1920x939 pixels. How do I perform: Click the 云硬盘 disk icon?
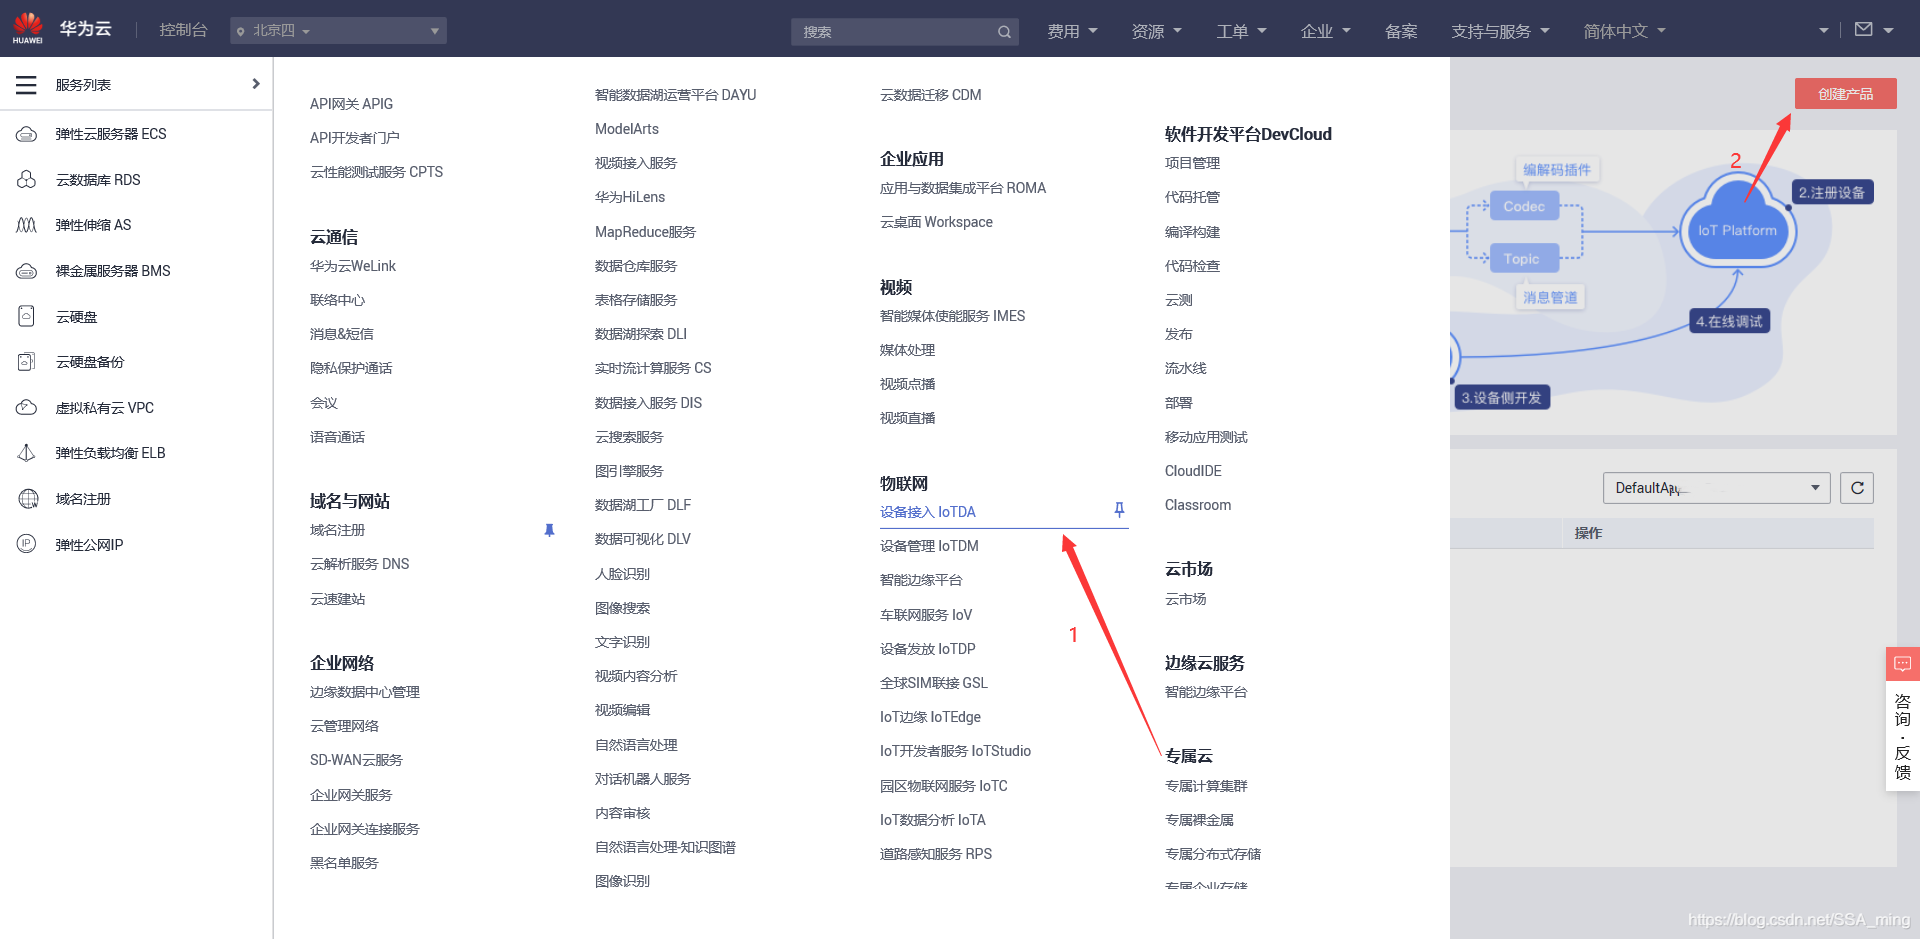27,317
